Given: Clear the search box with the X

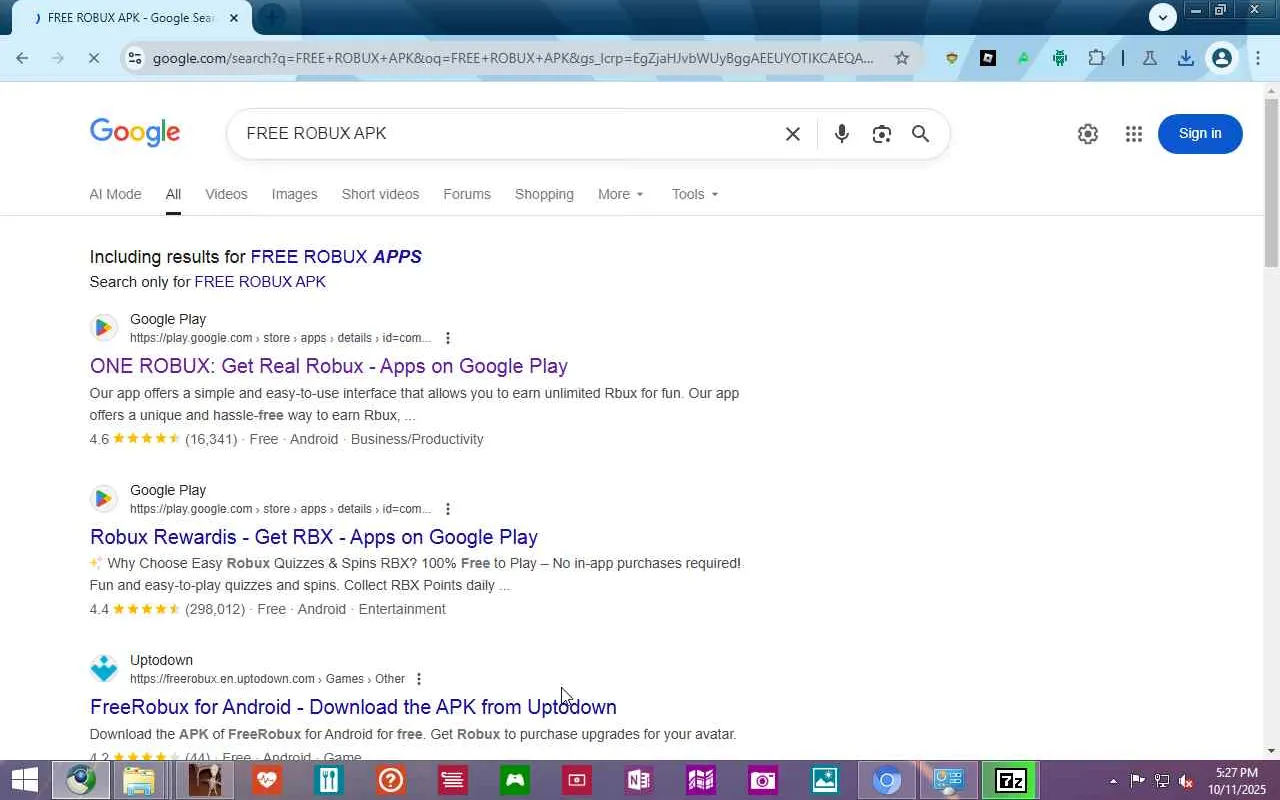Looking at the screenshot, I should coord(793,134).
